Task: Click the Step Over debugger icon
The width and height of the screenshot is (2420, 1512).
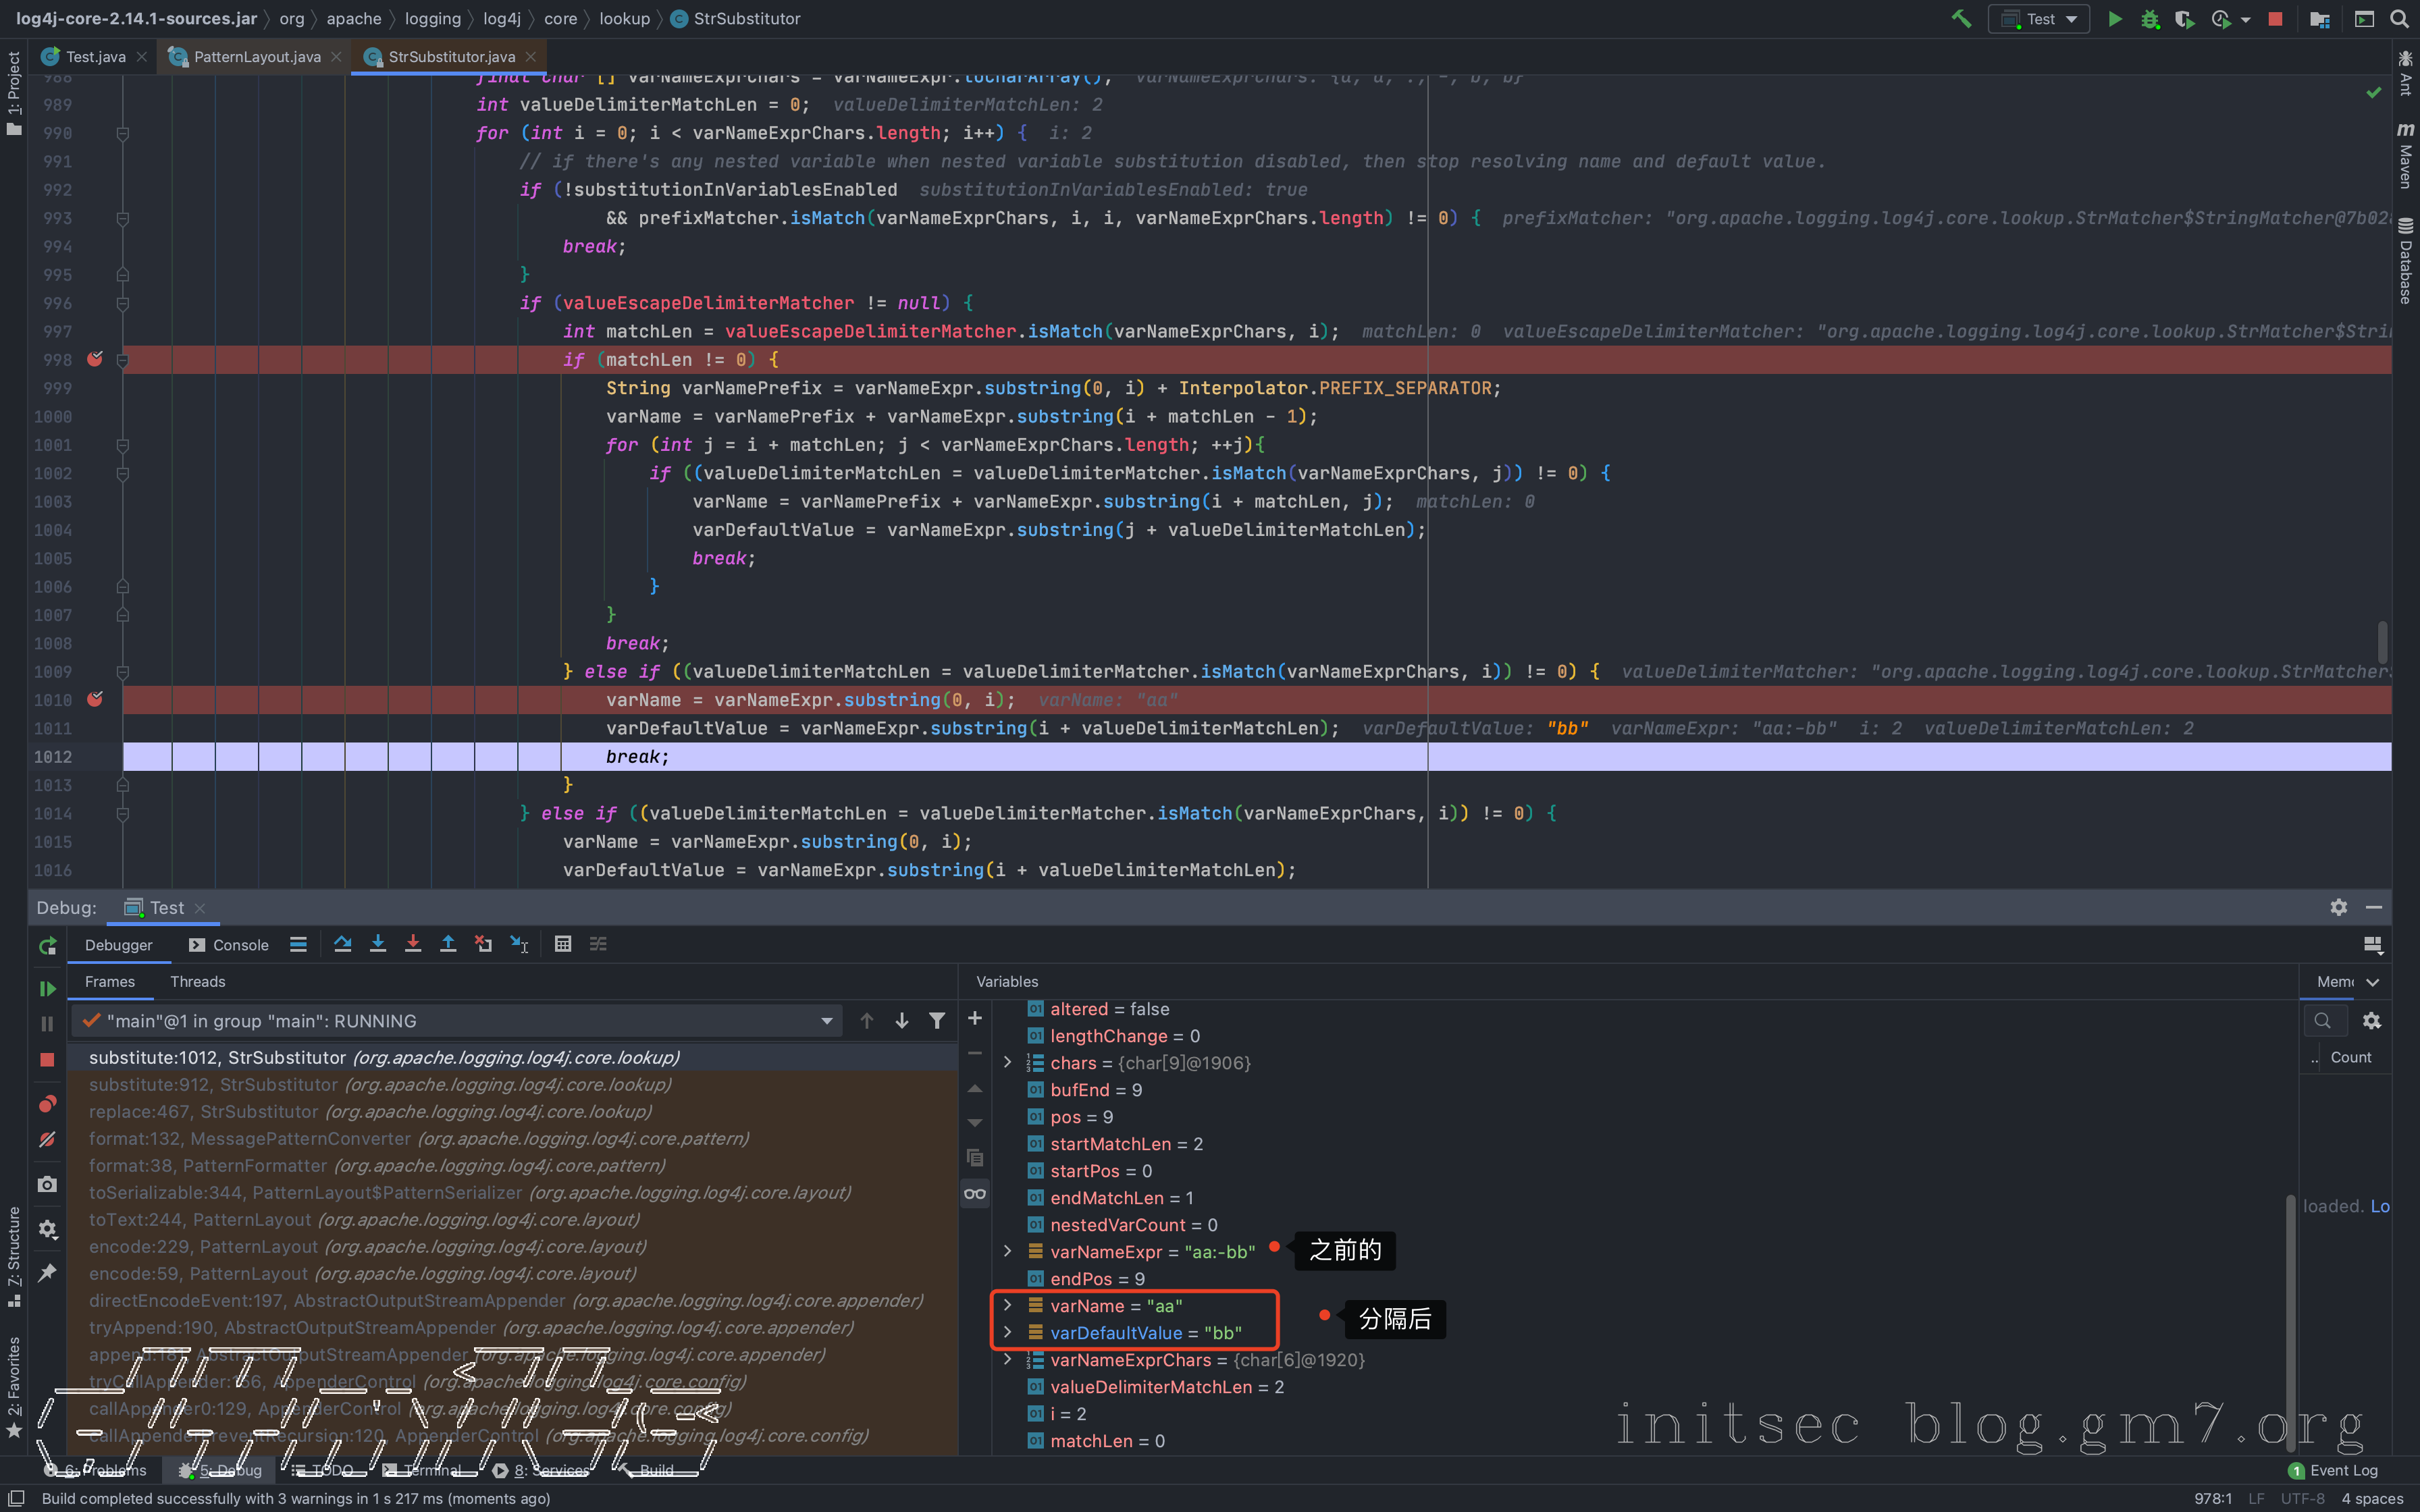Action: coord(343,944)
